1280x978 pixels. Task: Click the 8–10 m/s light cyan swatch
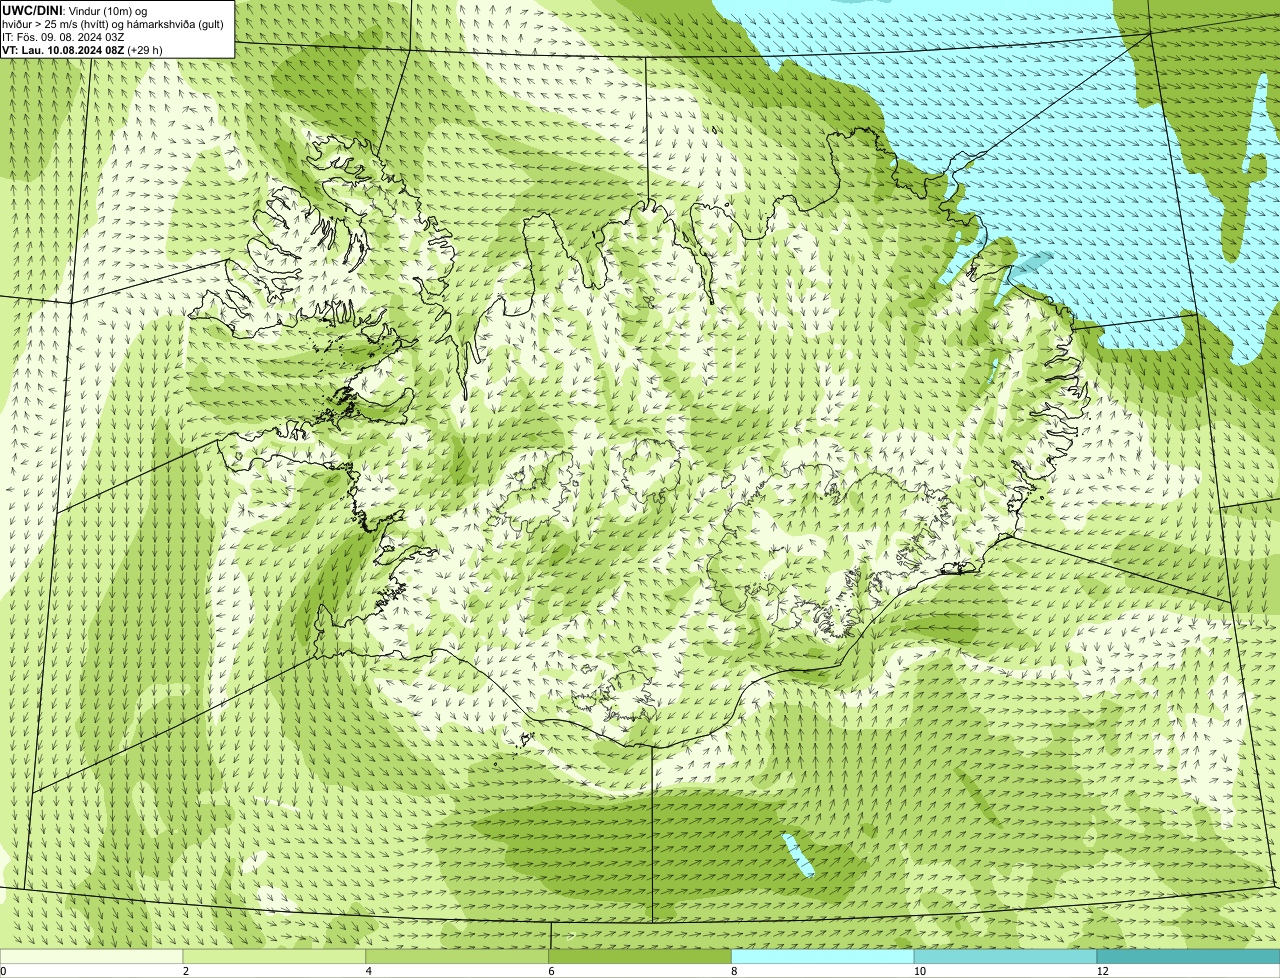(823, 956)
